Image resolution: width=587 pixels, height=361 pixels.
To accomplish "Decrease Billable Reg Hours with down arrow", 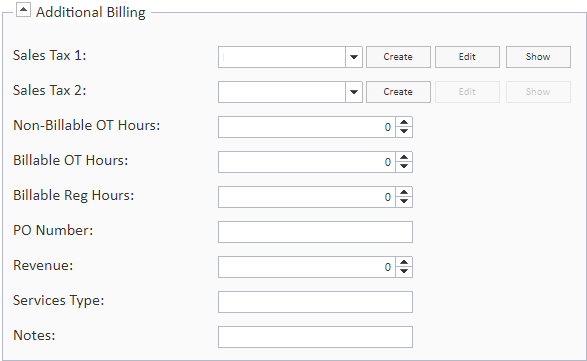I will tap(404, 202).
